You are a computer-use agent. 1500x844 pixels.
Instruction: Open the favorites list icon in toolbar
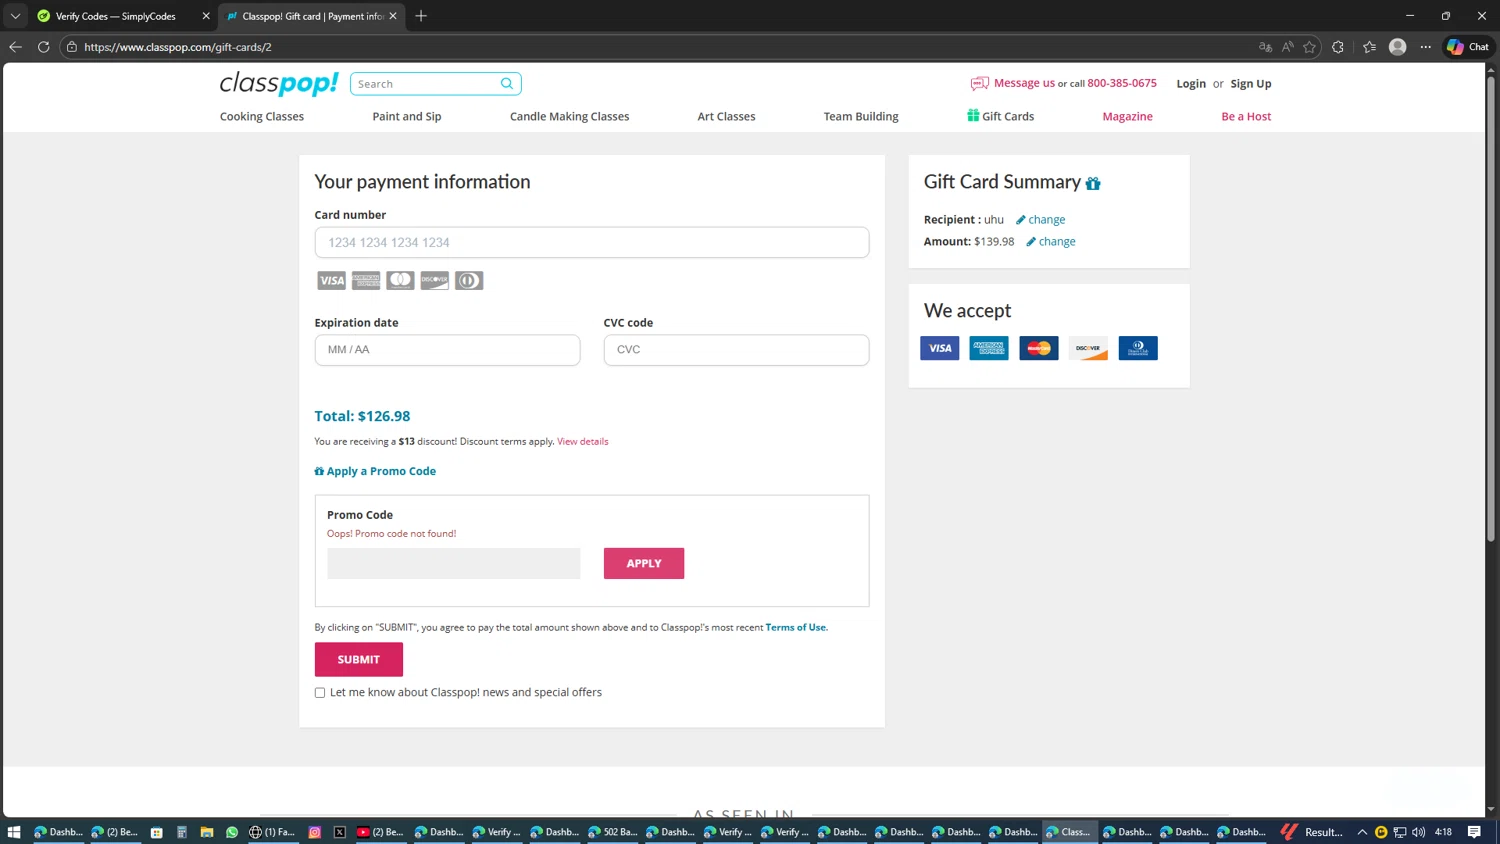click(x=1370, y=47)
